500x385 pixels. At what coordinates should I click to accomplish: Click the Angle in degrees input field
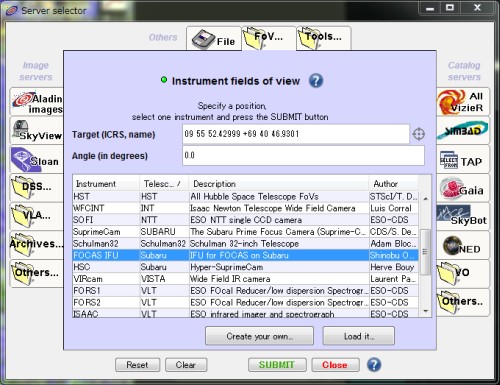coord(303,155)
